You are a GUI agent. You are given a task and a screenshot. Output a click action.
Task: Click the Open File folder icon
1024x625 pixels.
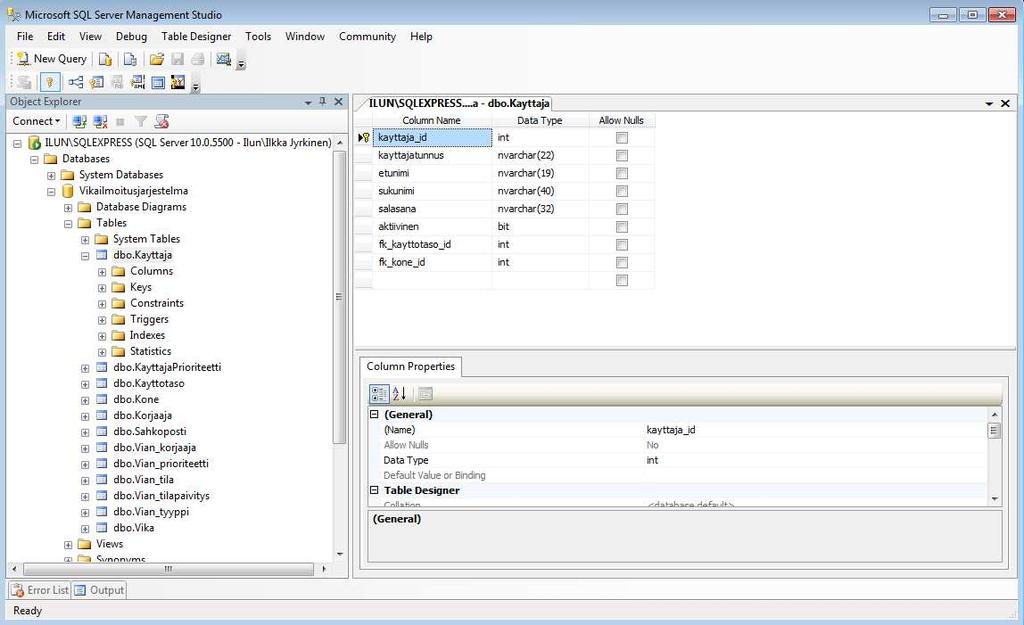pyautogui.click(x=157, y=59)
